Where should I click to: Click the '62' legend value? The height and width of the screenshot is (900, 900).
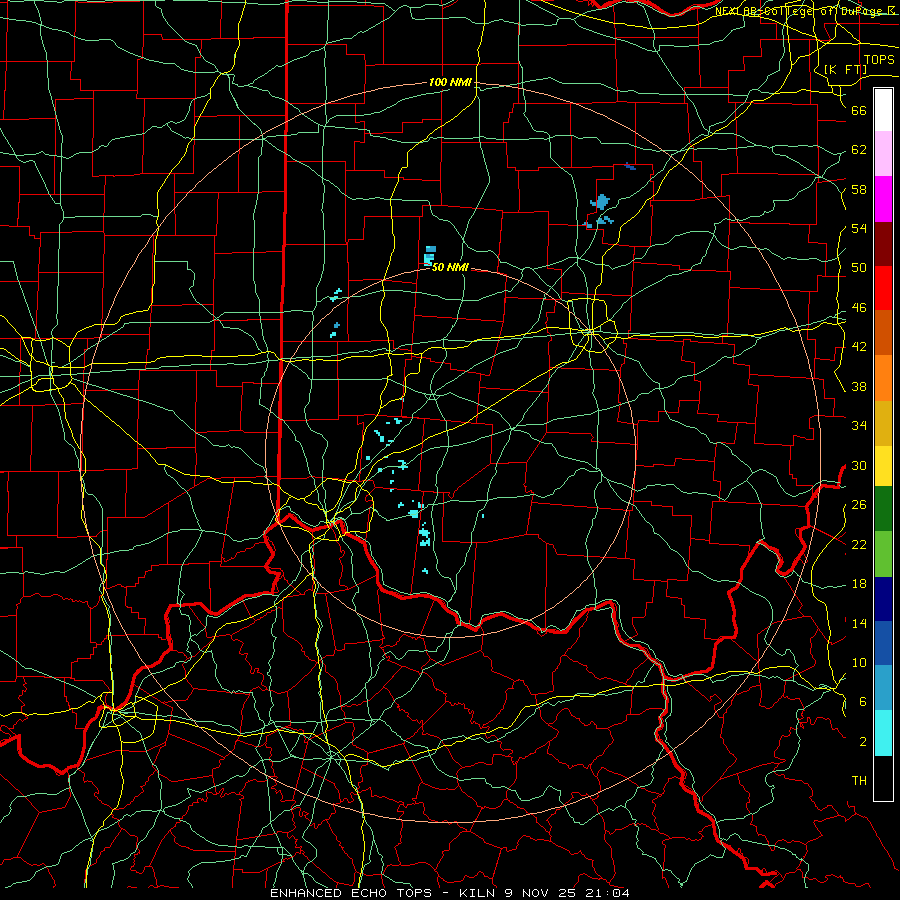click(859, 150)
